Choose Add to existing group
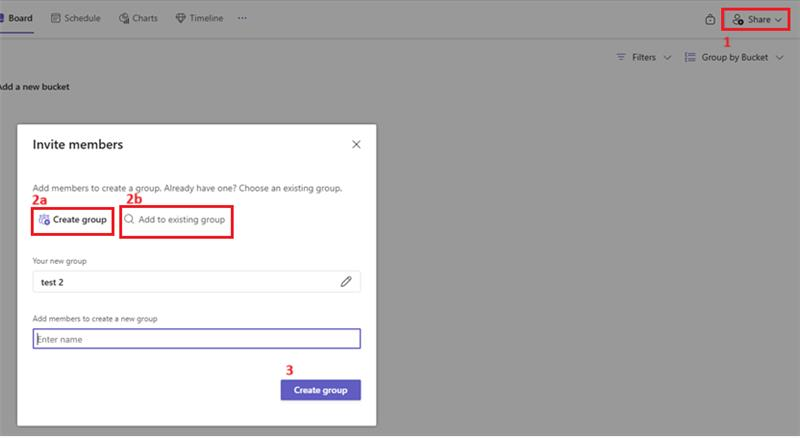This screenshot has width=800, height=438. tap(176, 221)
